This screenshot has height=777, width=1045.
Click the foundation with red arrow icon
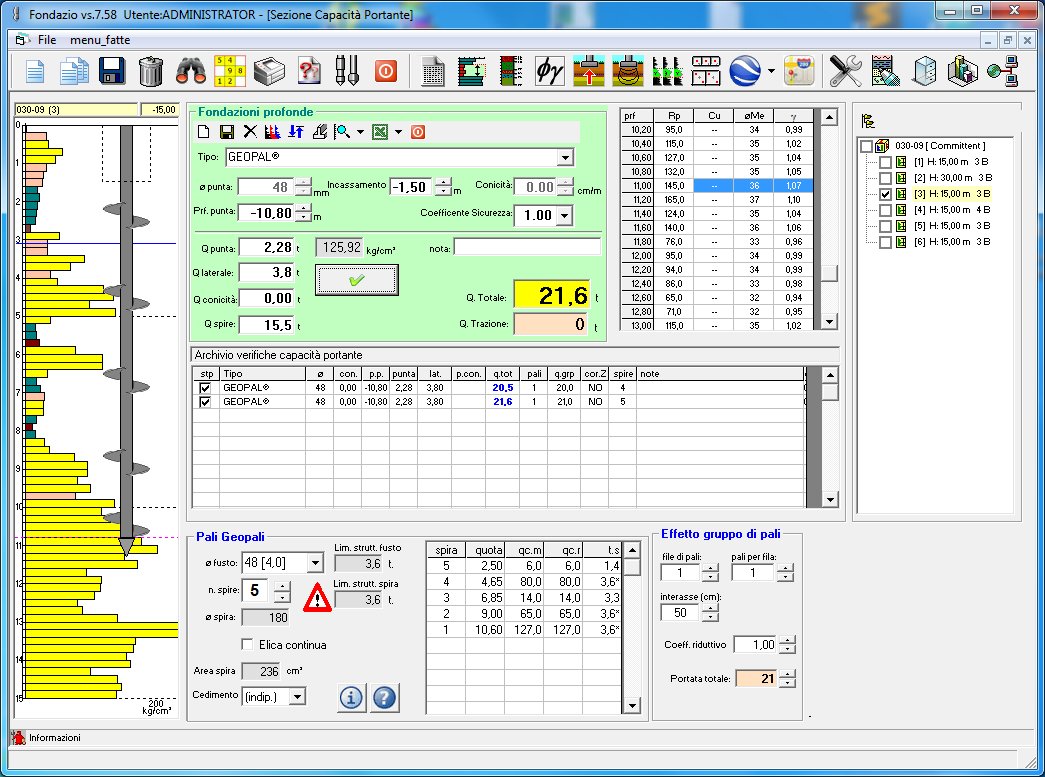tap(588, 71)
